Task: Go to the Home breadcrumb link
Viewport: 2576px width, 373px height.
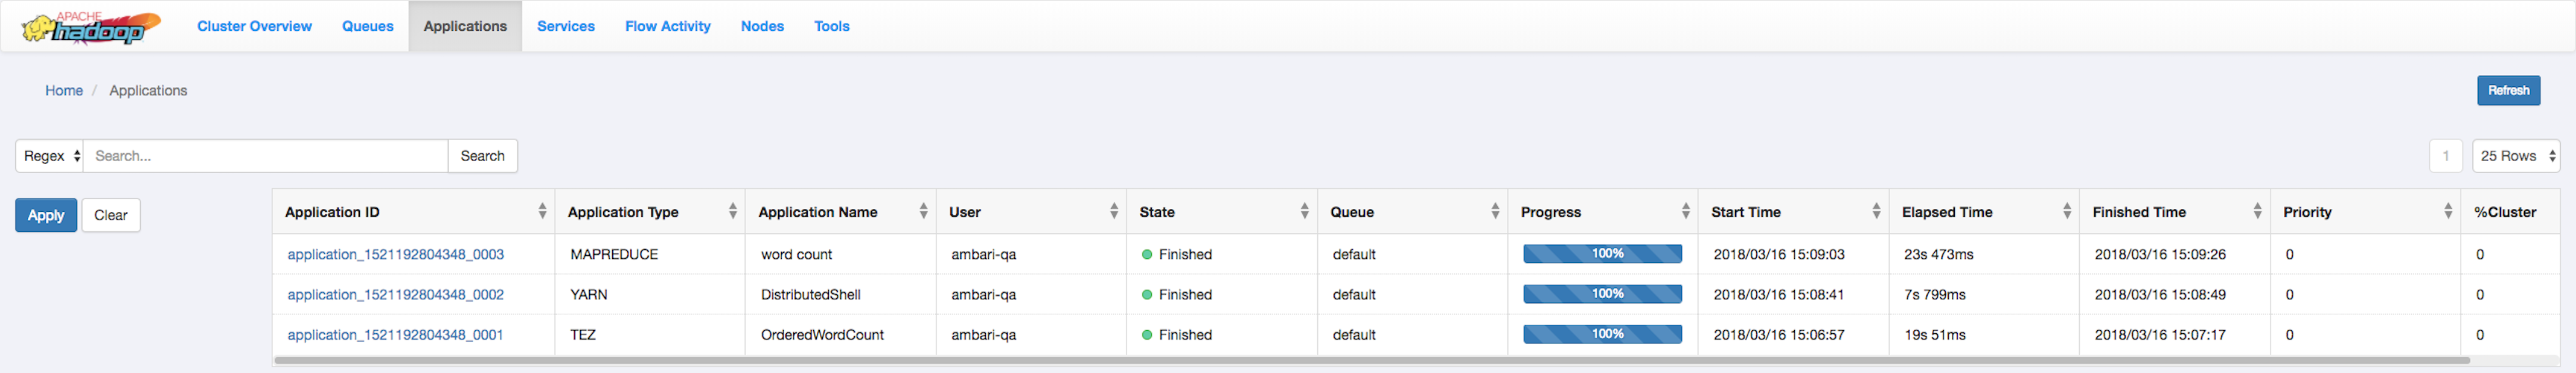Action: coord(64,91)
